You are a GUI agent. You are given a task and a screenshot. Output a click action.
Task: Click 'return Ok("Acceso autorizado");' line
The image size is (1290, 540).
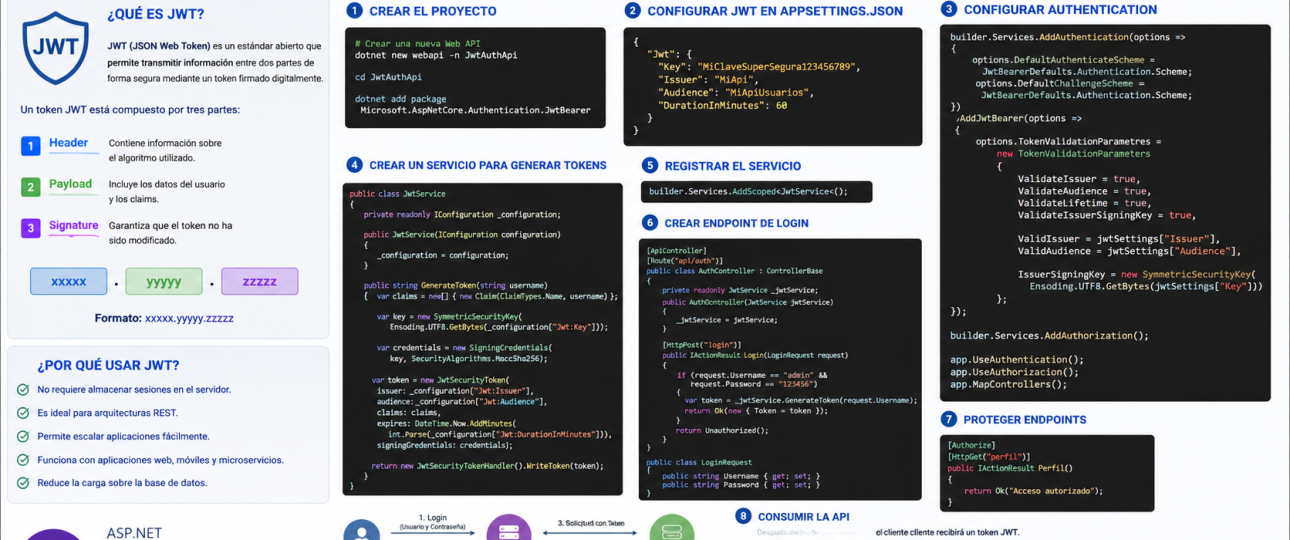point(1033,491)
